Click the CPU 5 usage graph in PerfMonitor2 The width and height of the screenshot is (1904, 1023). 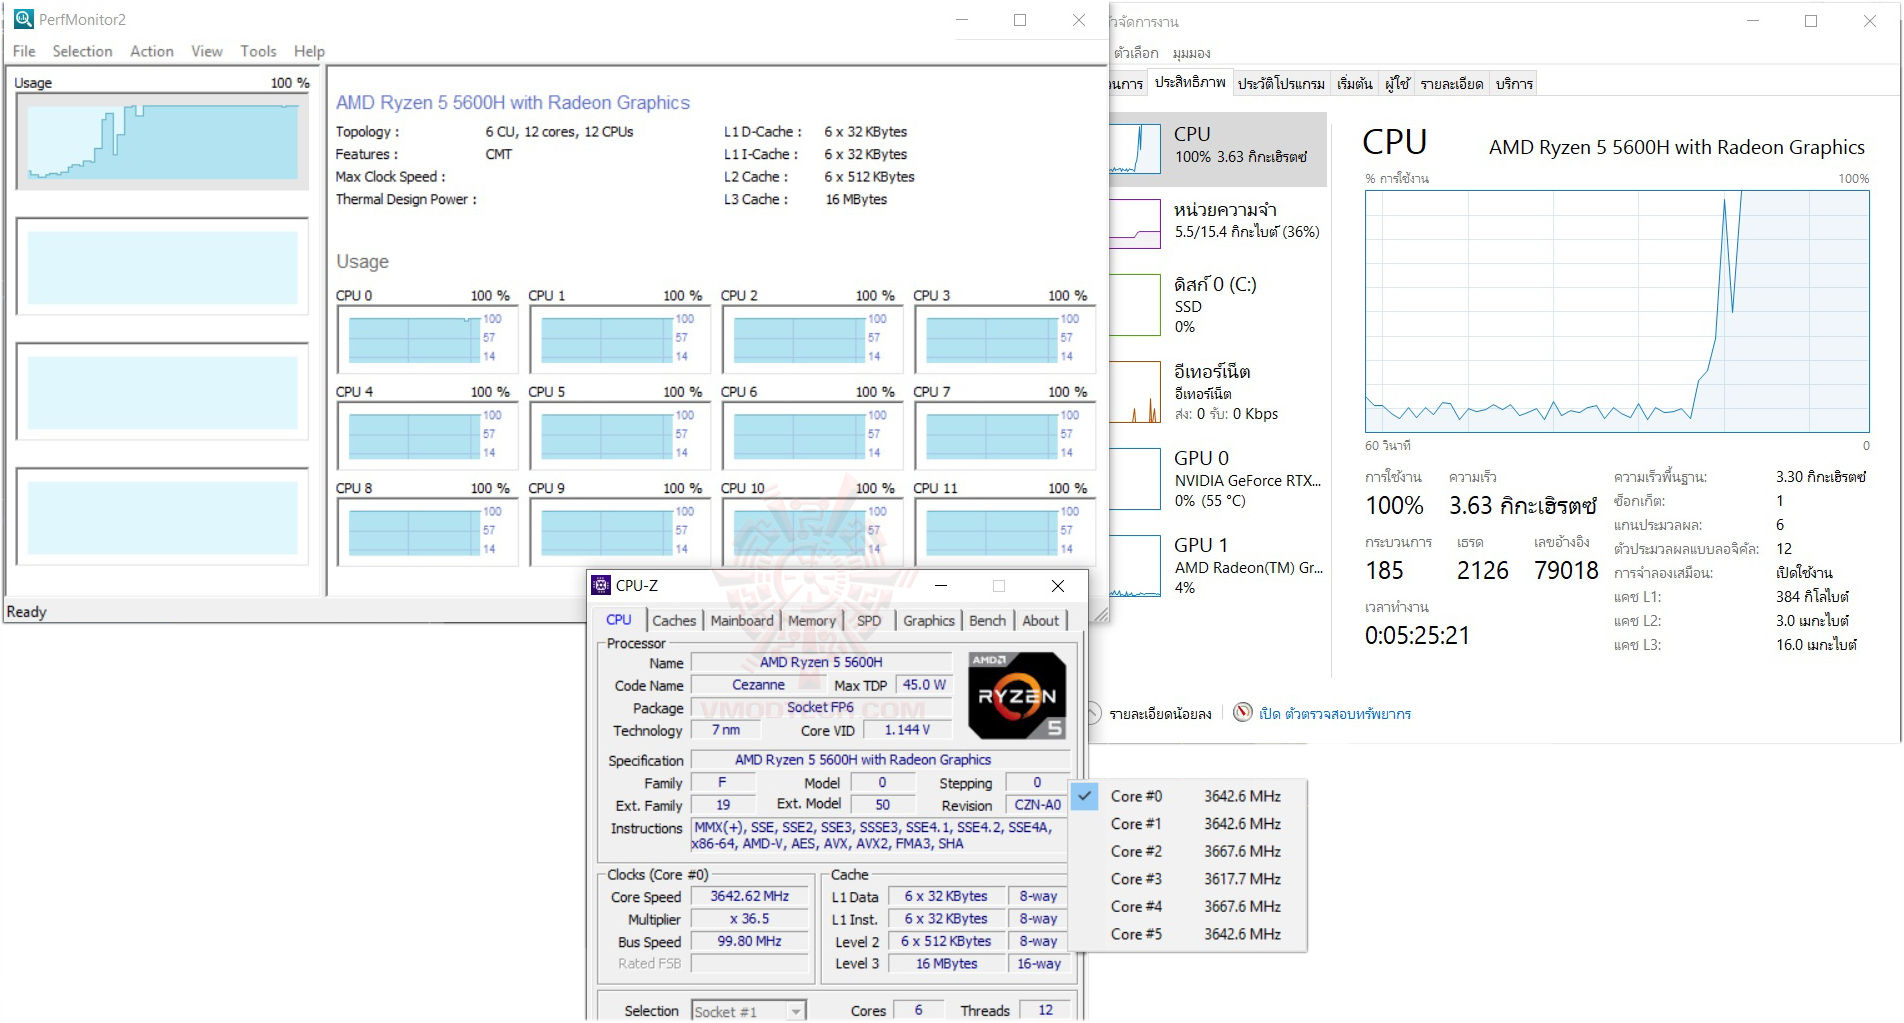pyautogui.click(x=619, y=436)
